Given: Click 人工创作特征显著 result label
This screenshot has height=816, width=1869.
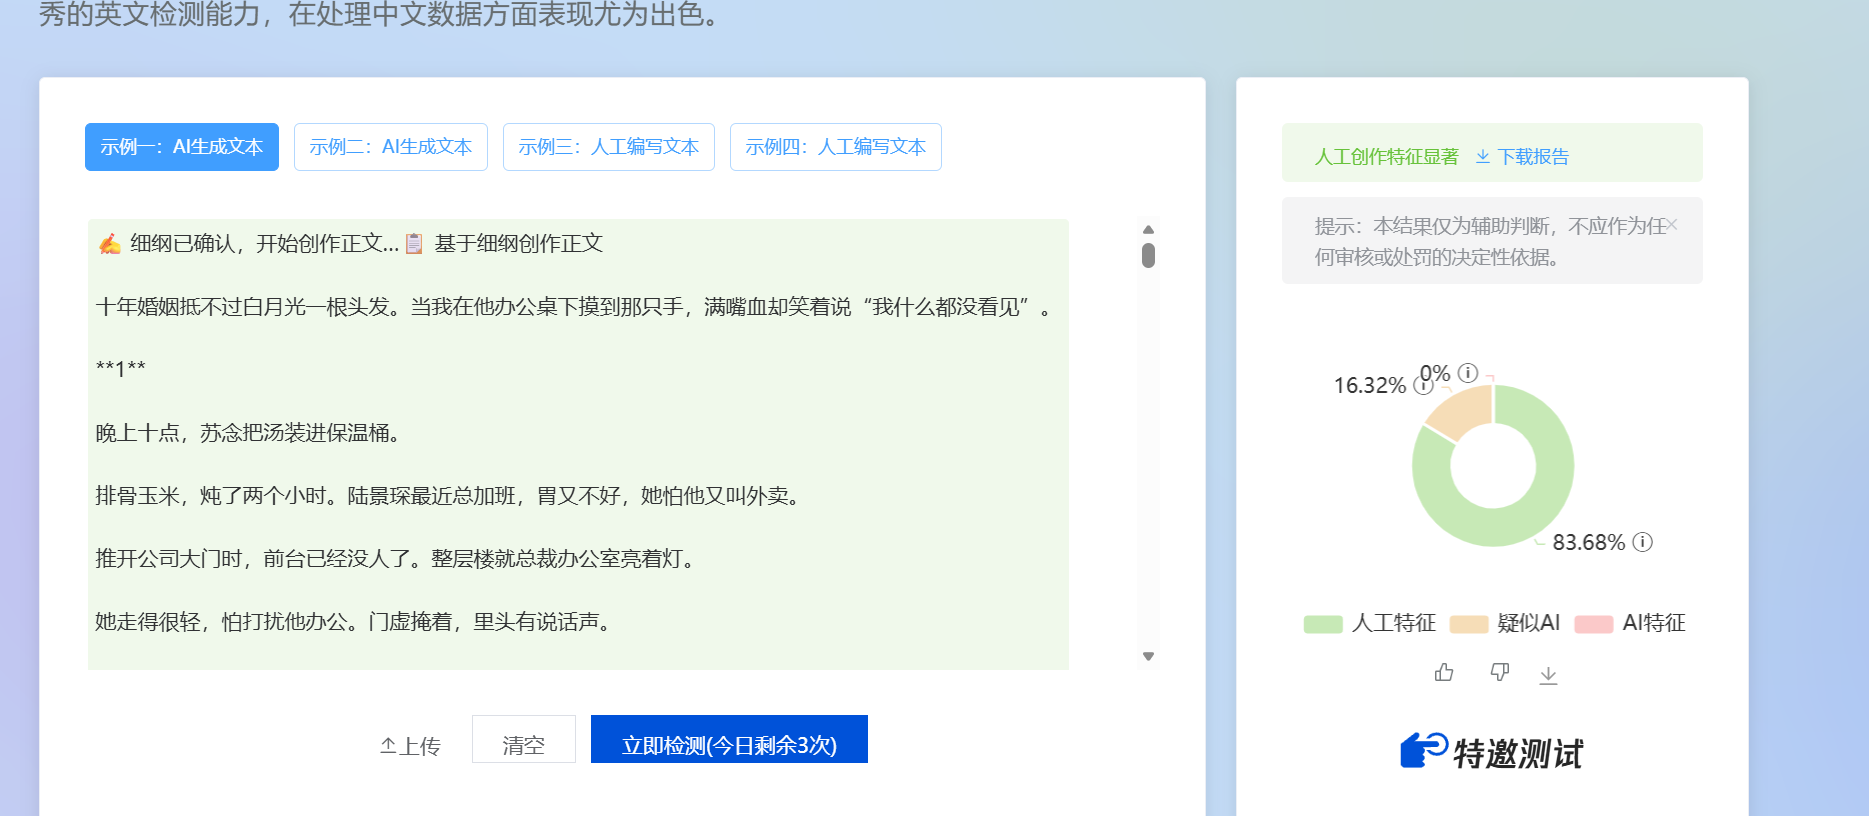Looking at the screenshot, I should (x=1386, y=157).
